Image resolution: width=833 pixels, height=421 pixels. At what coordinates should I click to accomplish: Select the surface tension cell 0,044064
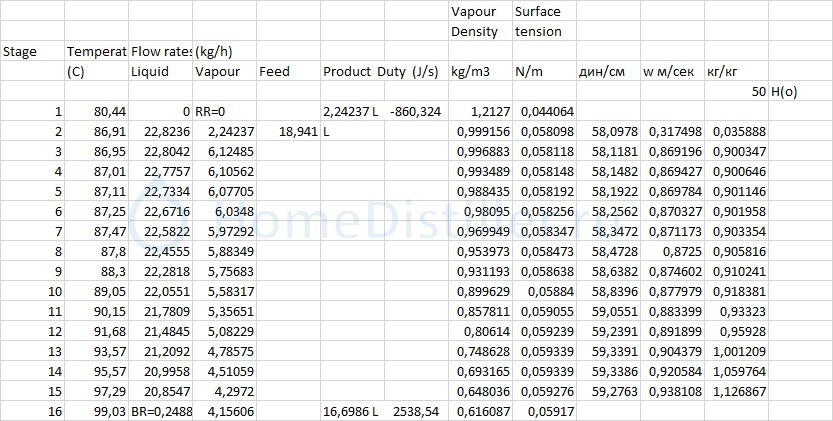coord(544,111)
